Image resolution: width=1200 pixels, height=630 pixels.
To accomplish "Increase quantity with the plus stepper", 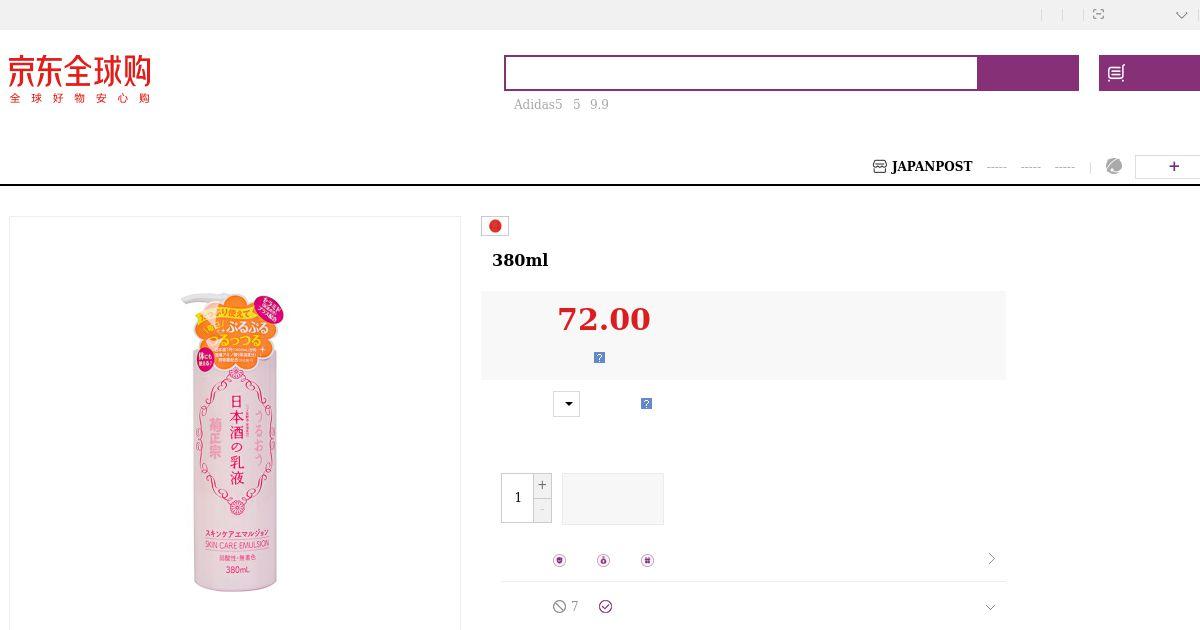I will click(542, 485).
